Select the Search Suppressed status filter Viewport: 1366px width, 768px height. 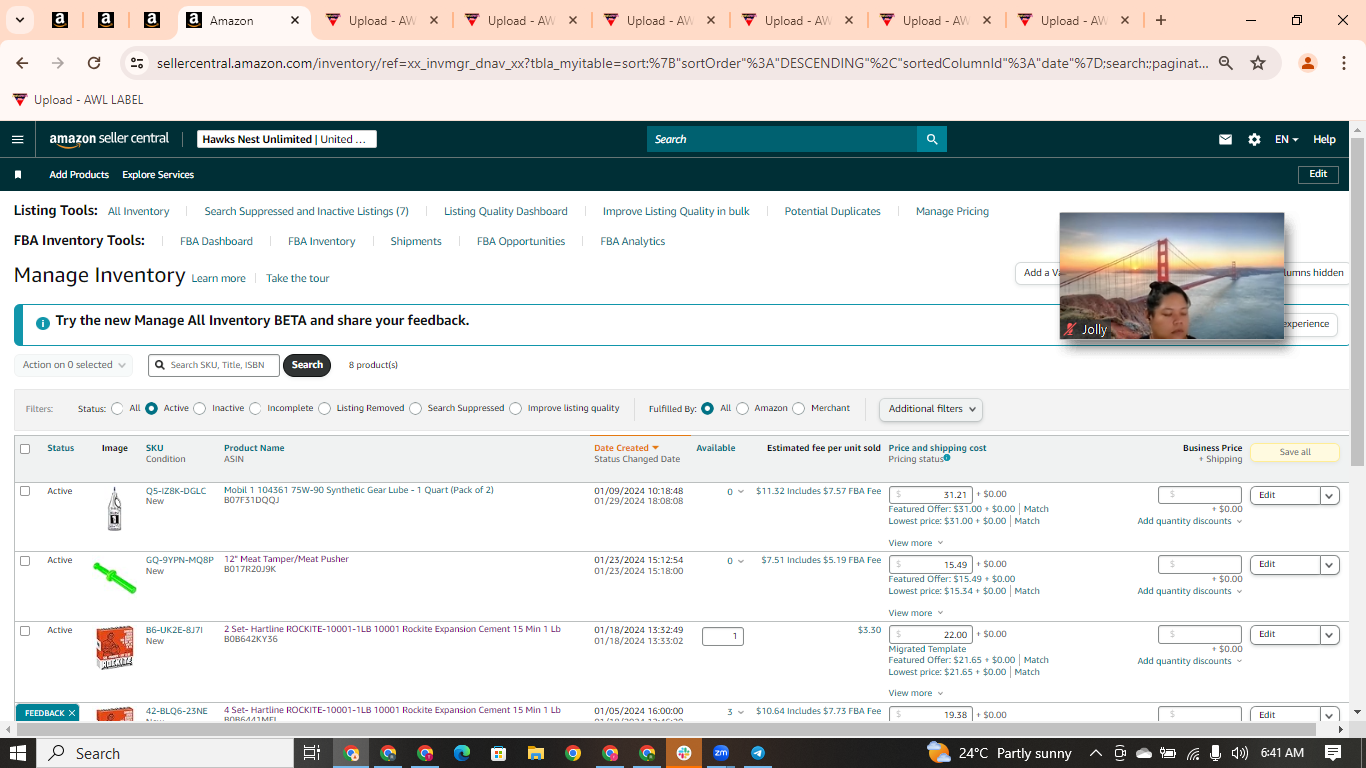(415, 408)
